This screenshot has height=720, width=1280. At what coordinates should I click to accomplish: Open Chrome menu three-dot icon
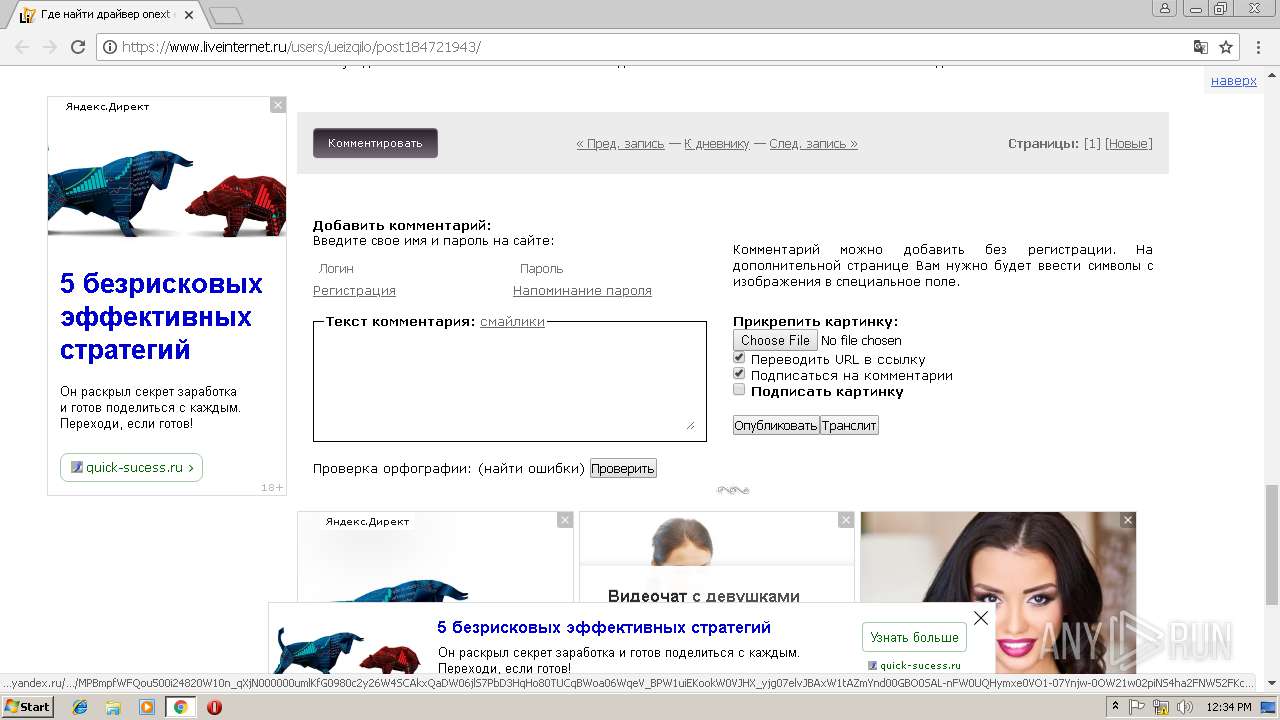pos(1258,47)
